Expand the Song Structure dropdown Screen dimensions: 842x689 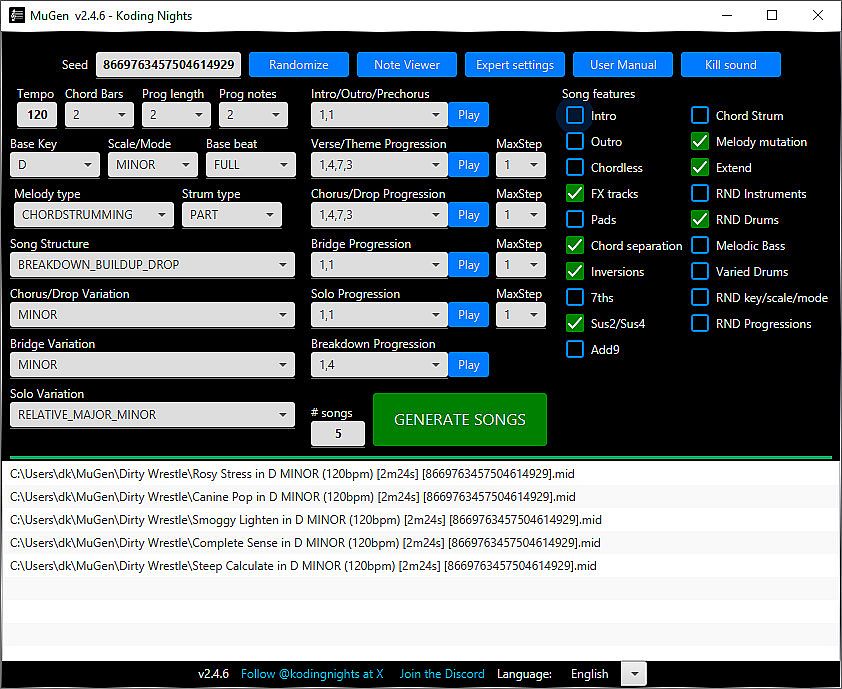pyautogui.click(x=152, y=265)
